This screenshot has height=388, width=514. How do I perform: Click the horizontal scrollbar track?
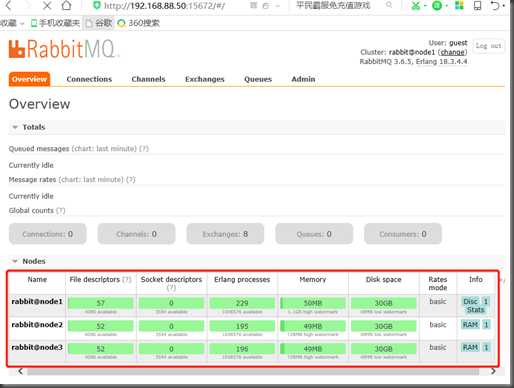[x=253, y=371]
